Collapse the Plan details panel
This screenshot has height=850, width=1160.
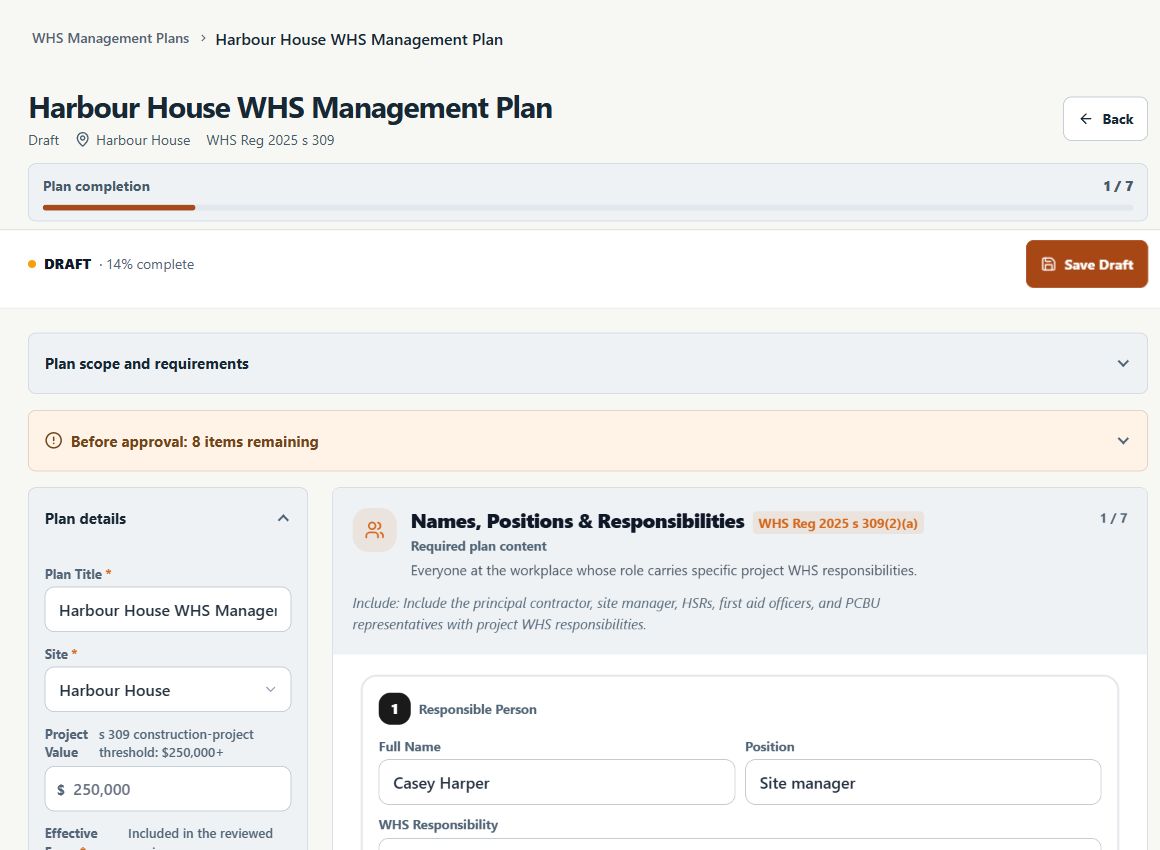[x=283, y=519]
